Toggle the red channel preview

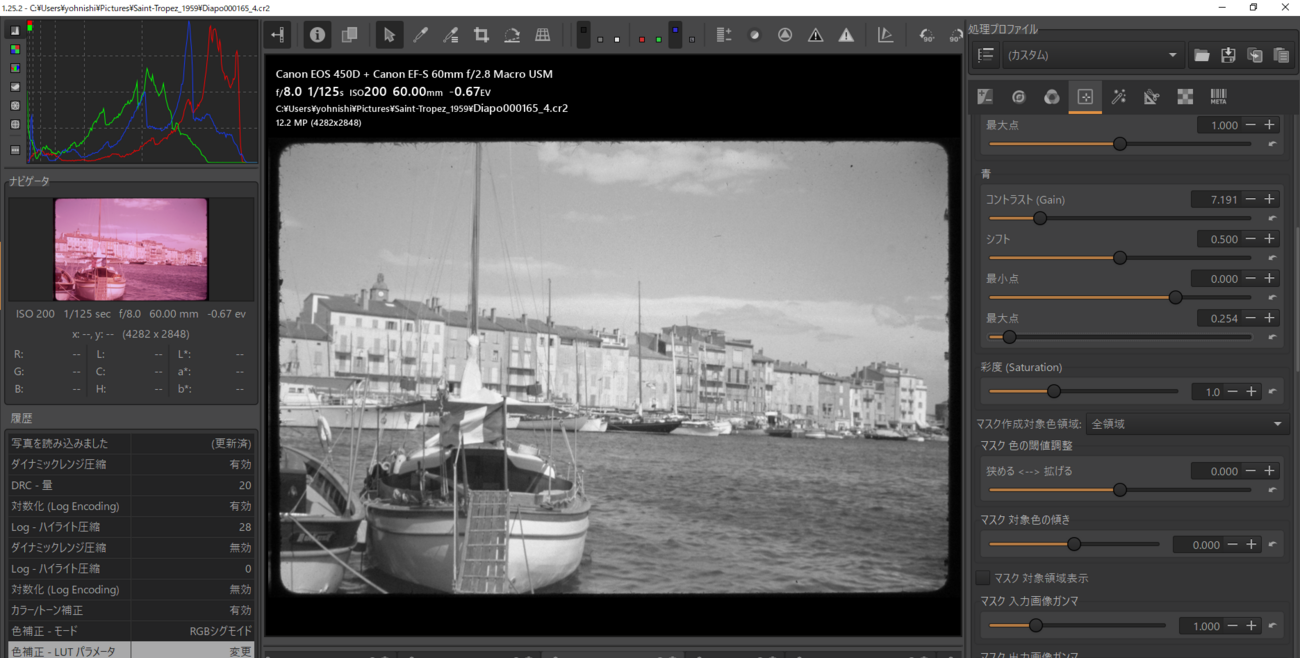pyautogui.click(x=641, y=39)
